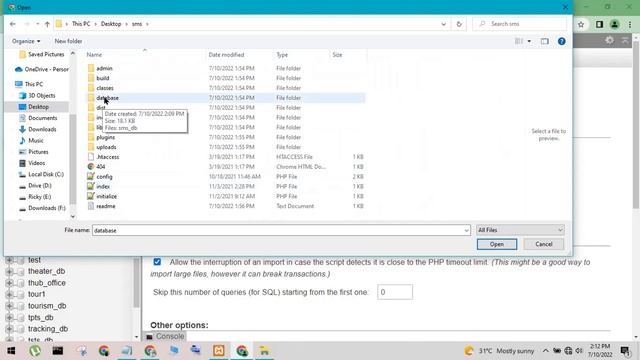Expand the tourism_db database tree node
The width and height of the screenshot is (640, 360).
10,306
